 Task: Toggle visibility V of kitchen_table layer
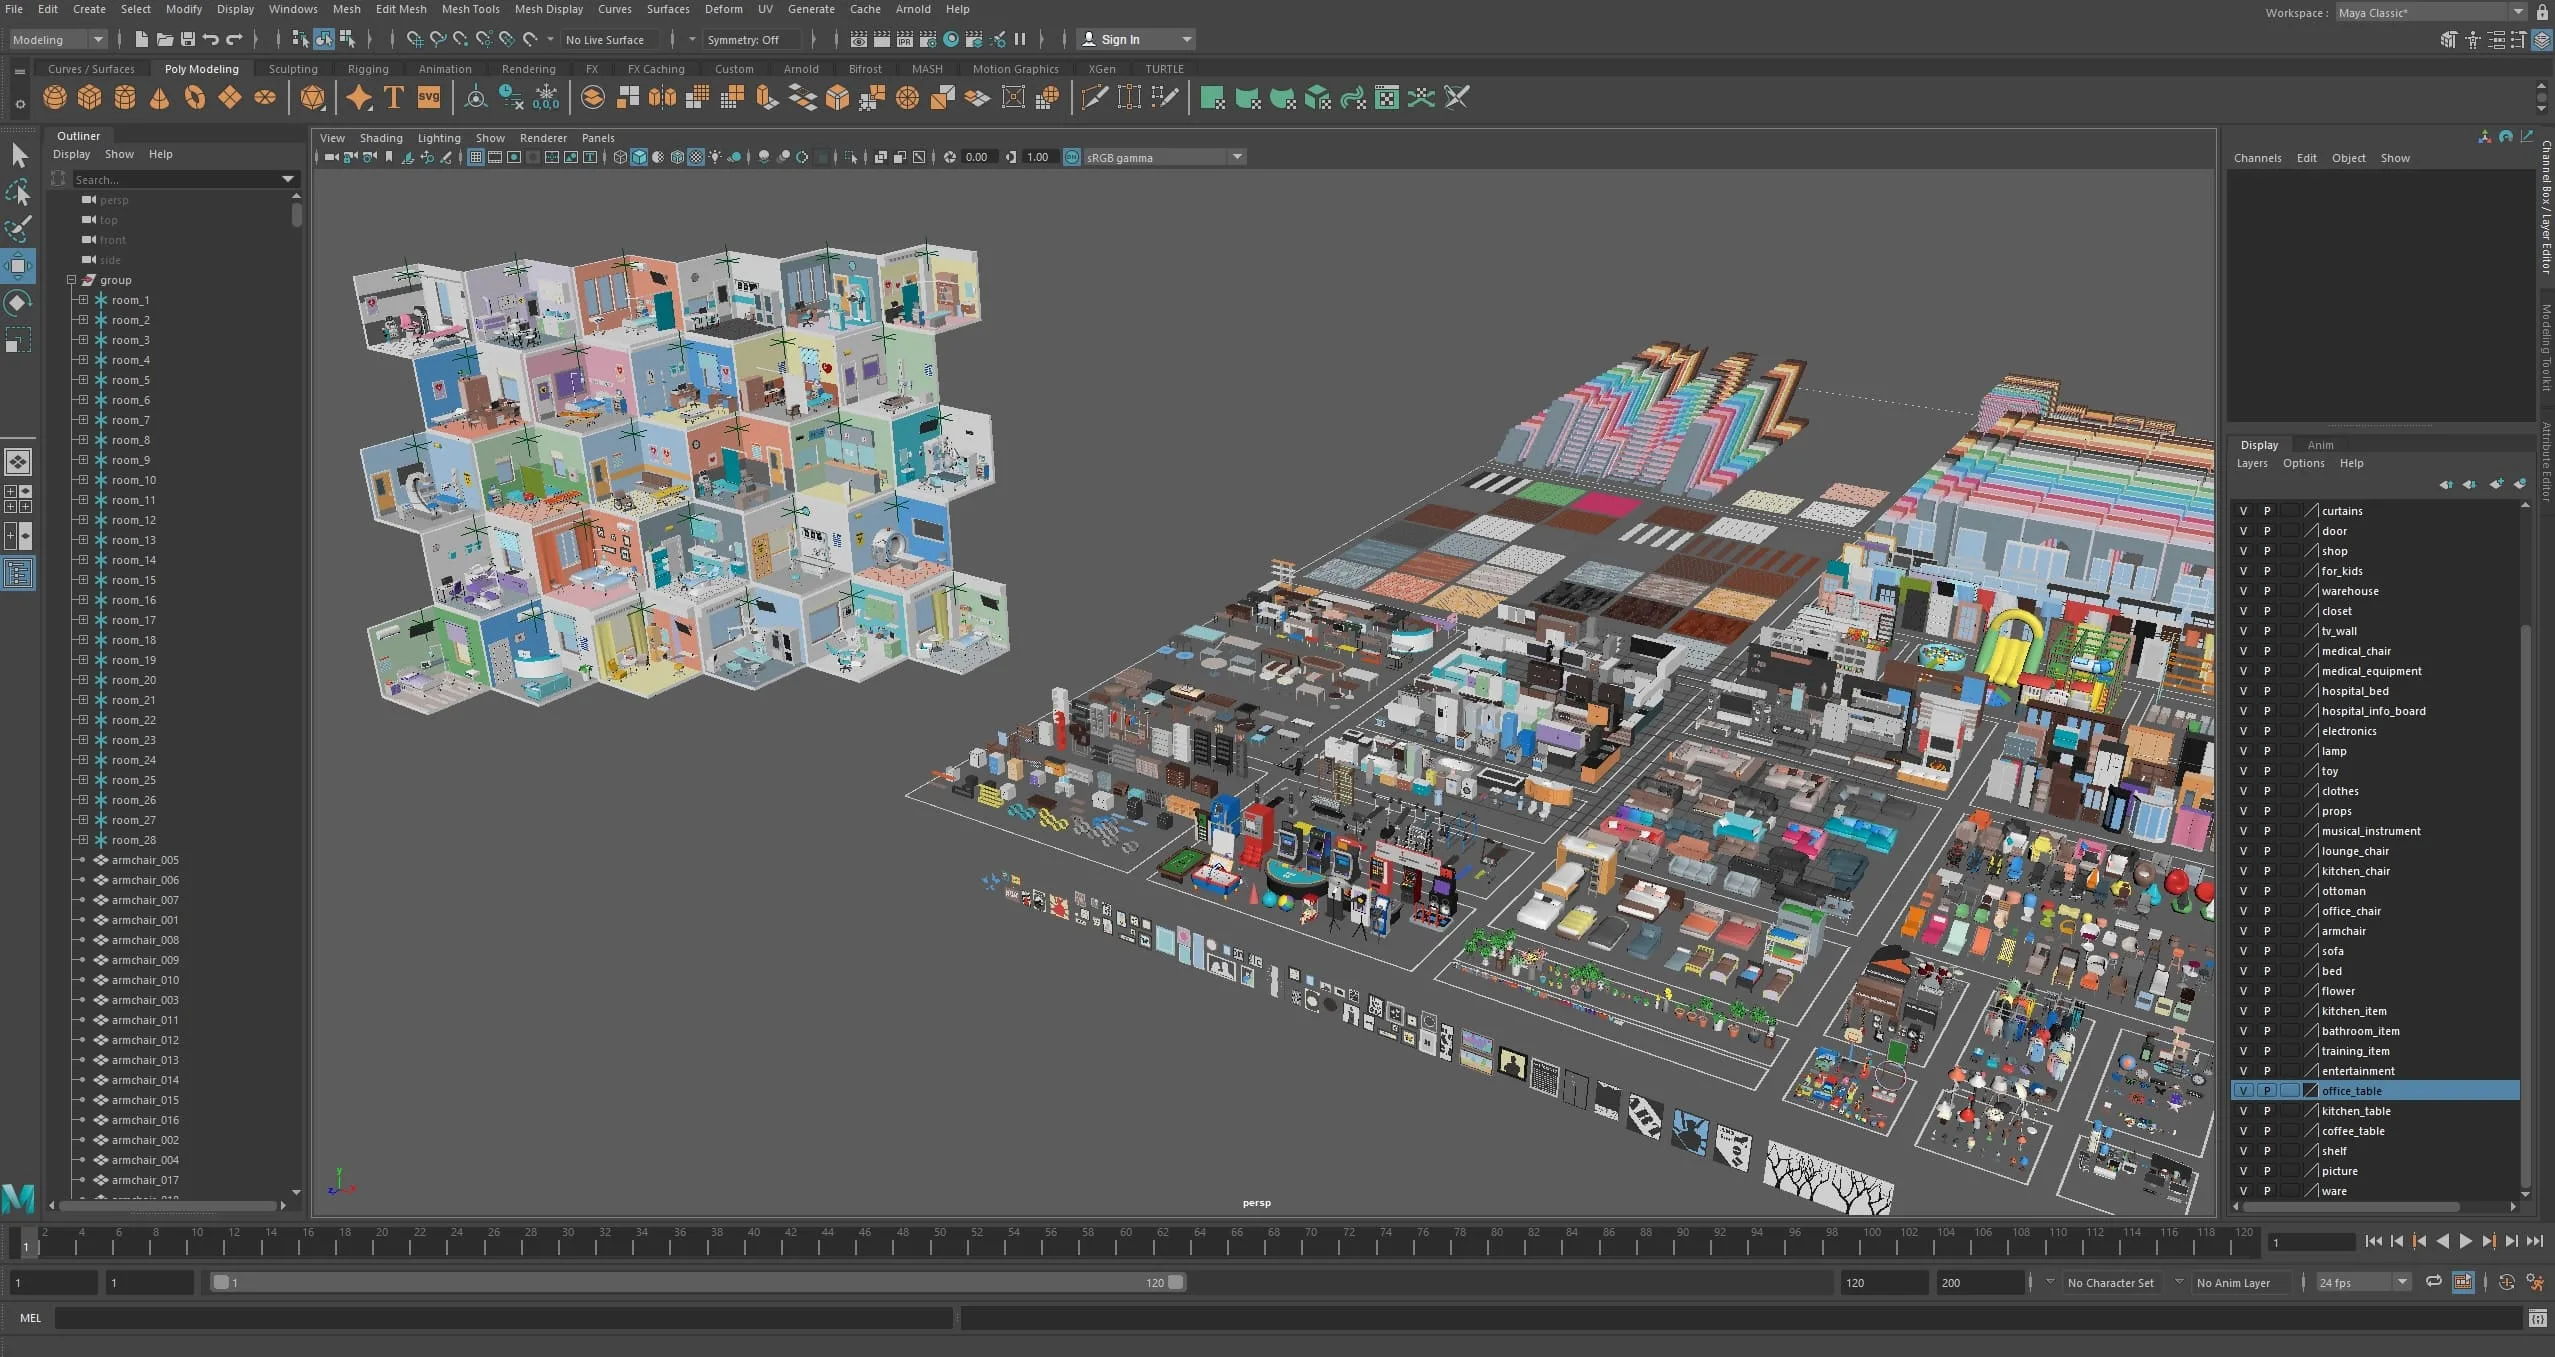tap(2243, 1111)
